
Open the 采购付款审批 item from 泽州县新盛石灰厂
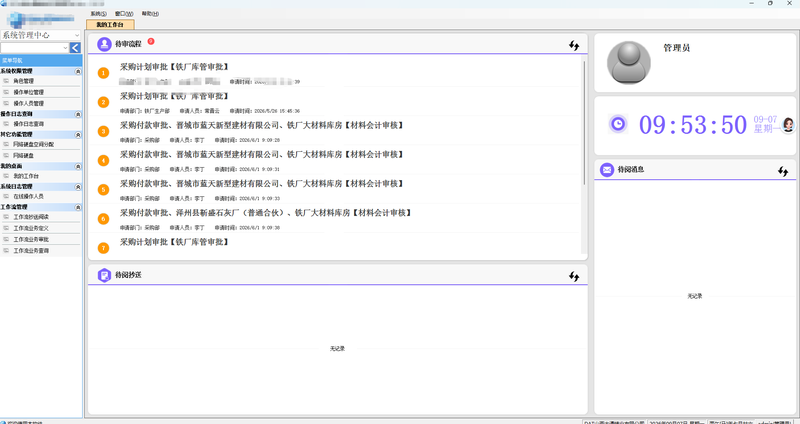265,213
